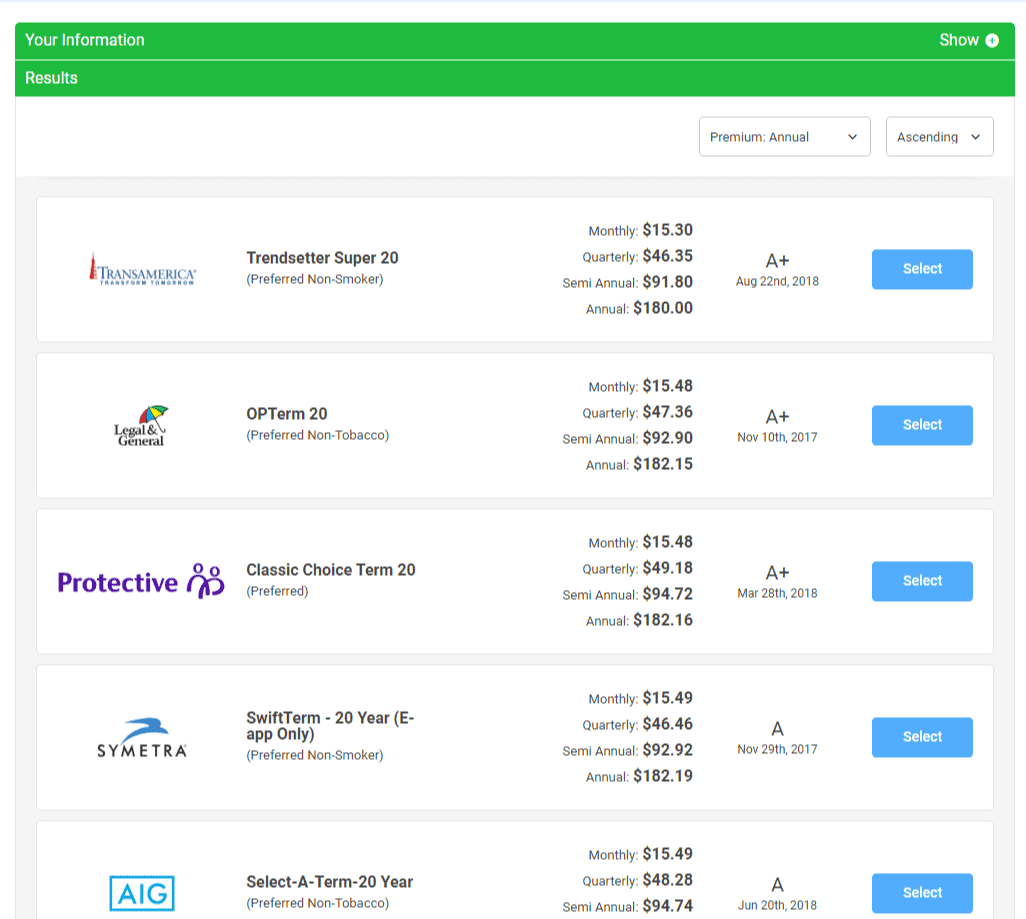Image resolution: width=1026 pixels, height=919 pixels.
Task: Click the $182.16 annual premium
Action: (662, 620)
